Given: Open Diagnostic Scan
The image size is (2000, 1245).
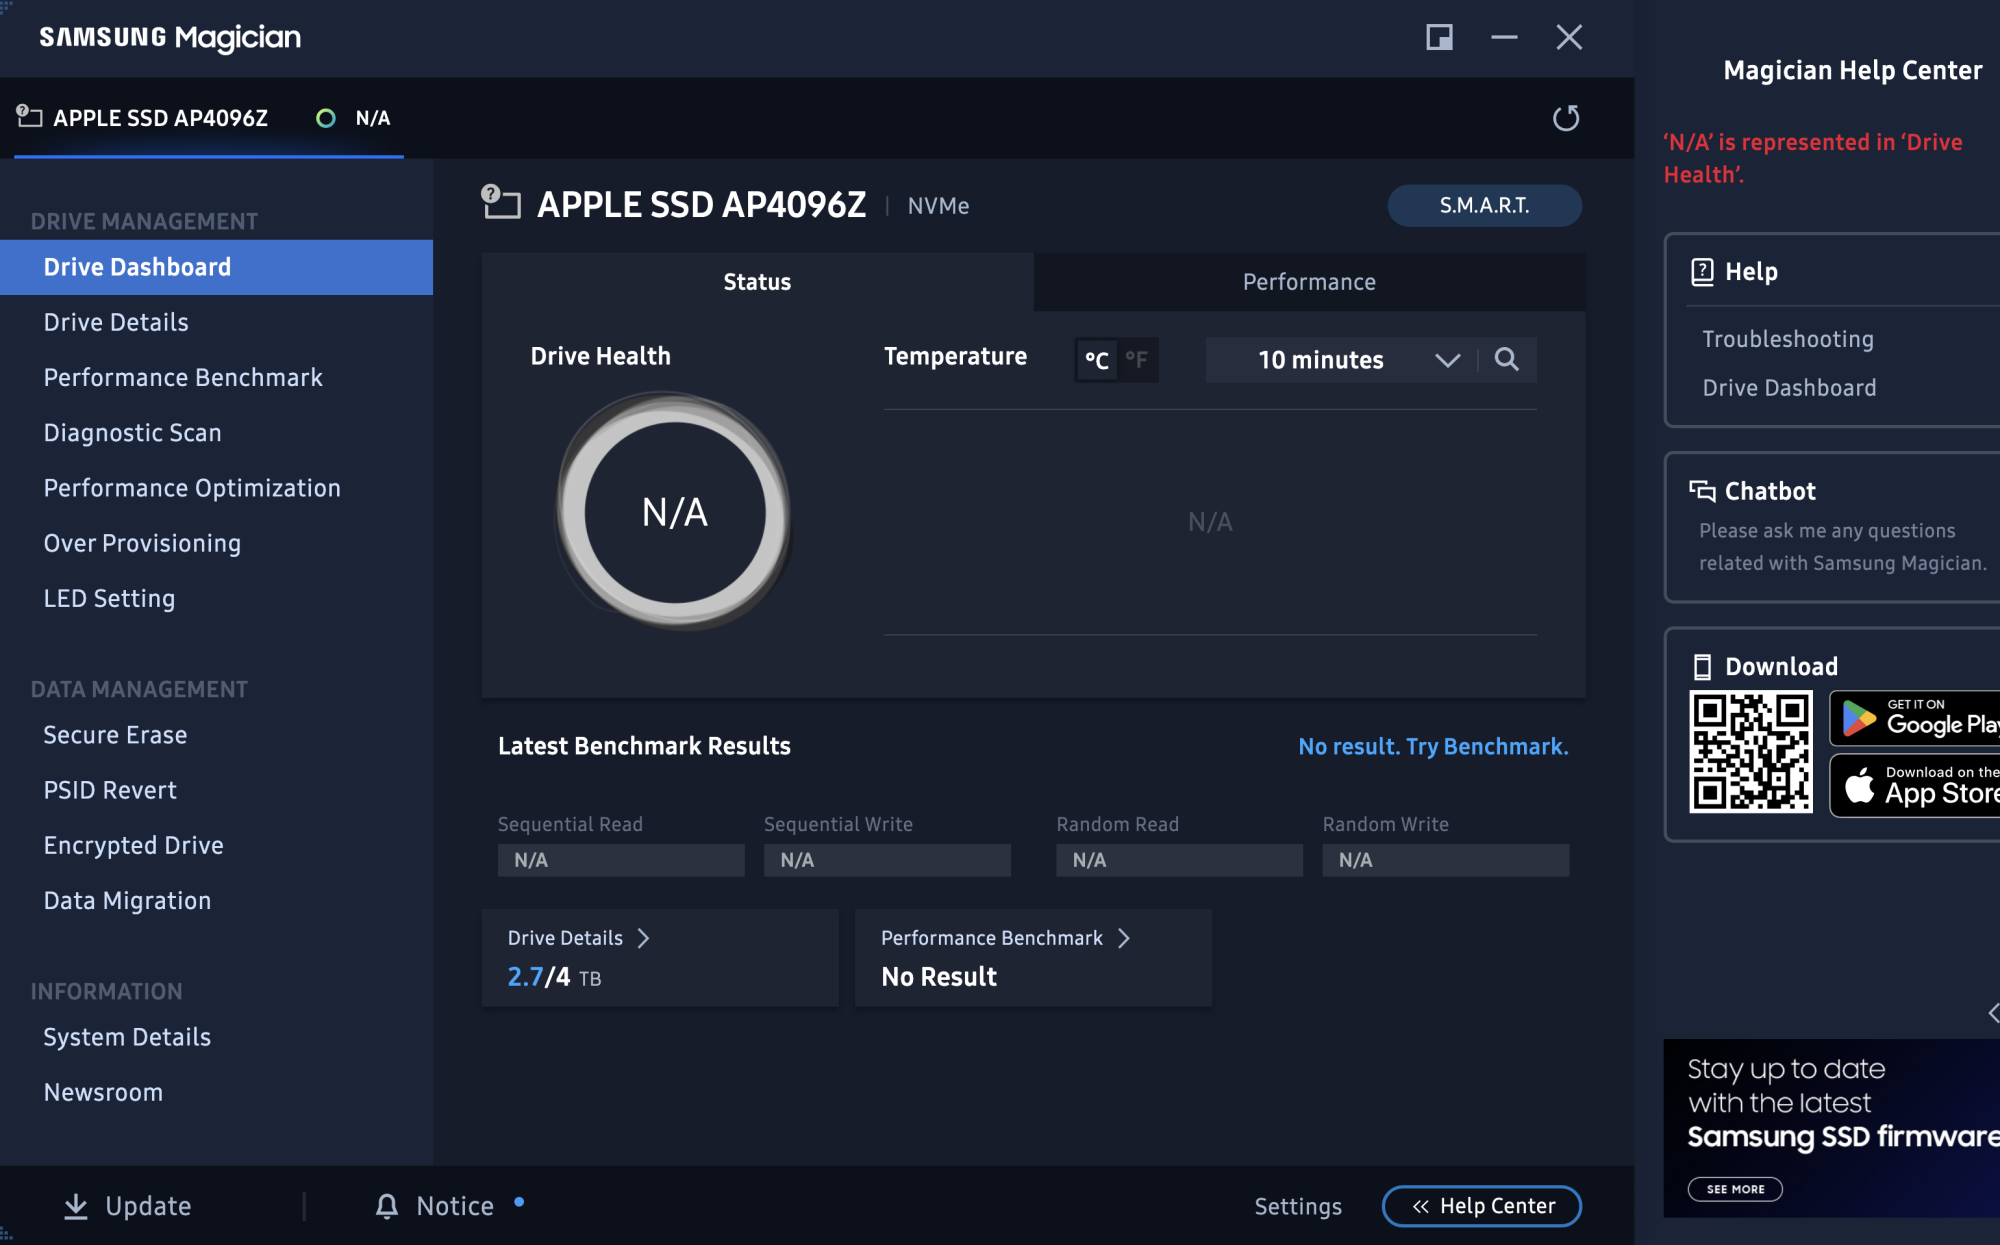Looking at the screenshot, I should (132, 432).
